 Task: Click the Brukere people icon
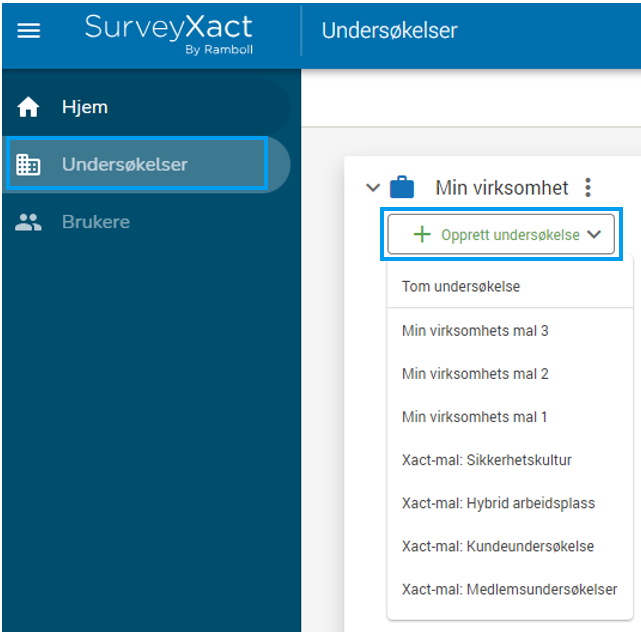pos(28,222)
